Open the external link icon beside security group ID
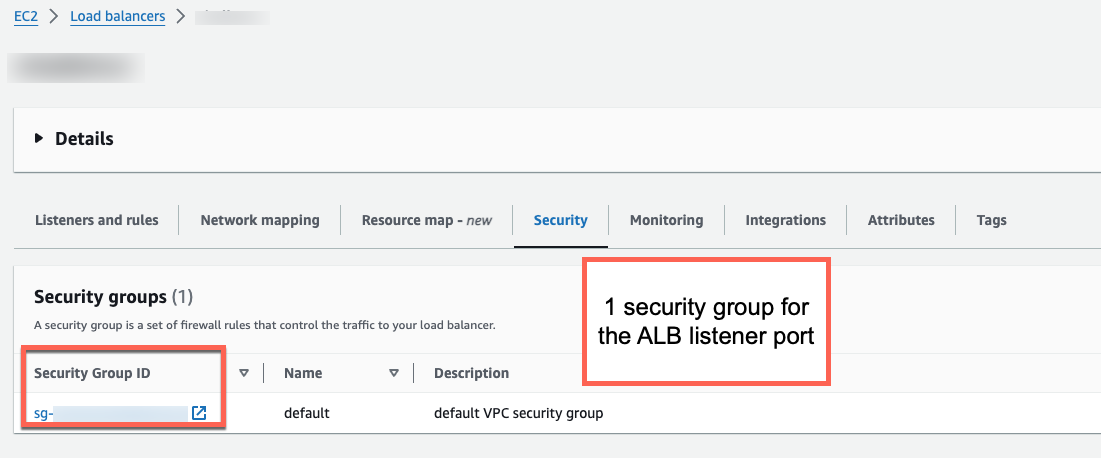Screen dimensions: 1101x458 click(x=199, y=413)
